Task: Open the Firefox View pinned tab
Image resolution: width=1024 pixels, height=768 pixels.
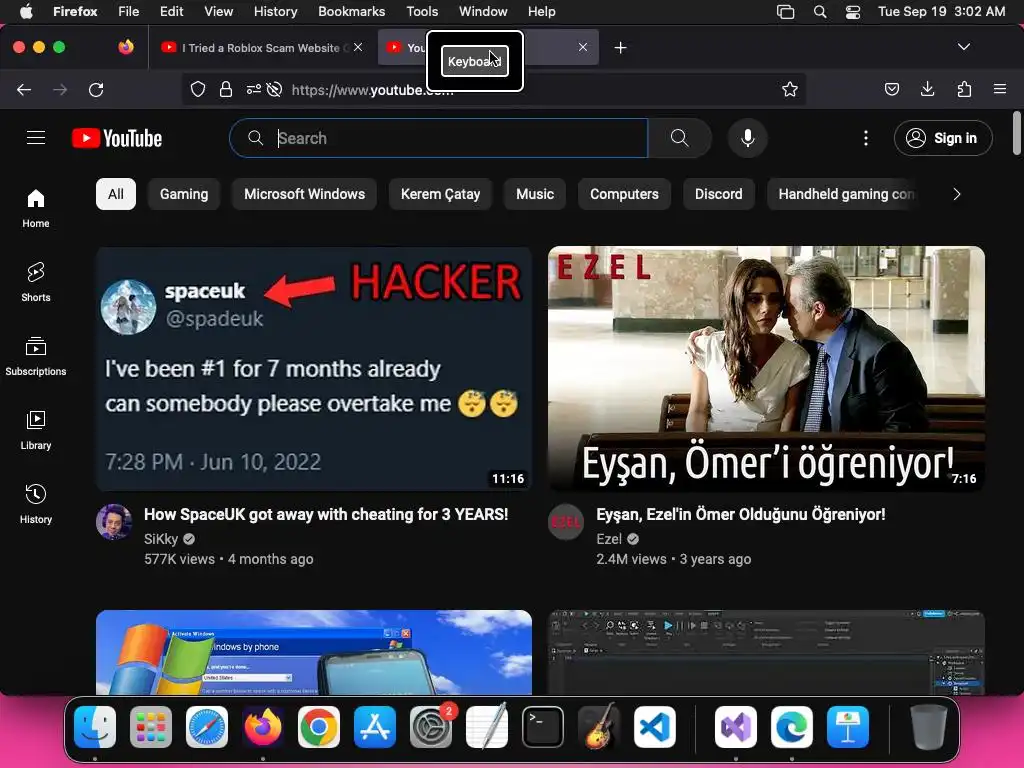Action: click(x=126, y=47)
